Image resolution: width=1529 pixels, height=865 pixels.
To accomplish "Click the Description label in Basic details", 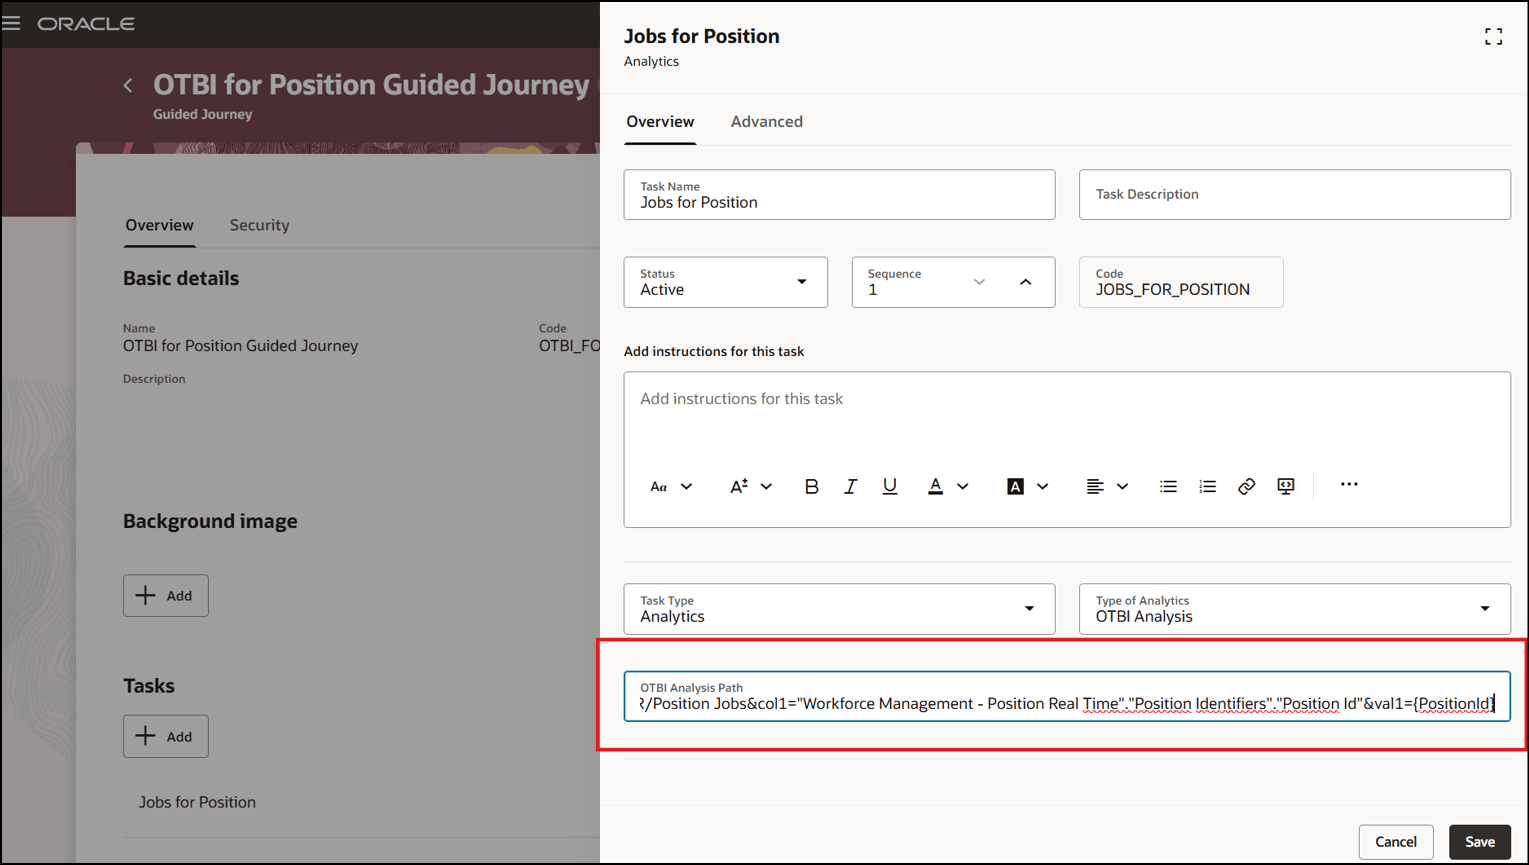I will [x=154, y=379].
